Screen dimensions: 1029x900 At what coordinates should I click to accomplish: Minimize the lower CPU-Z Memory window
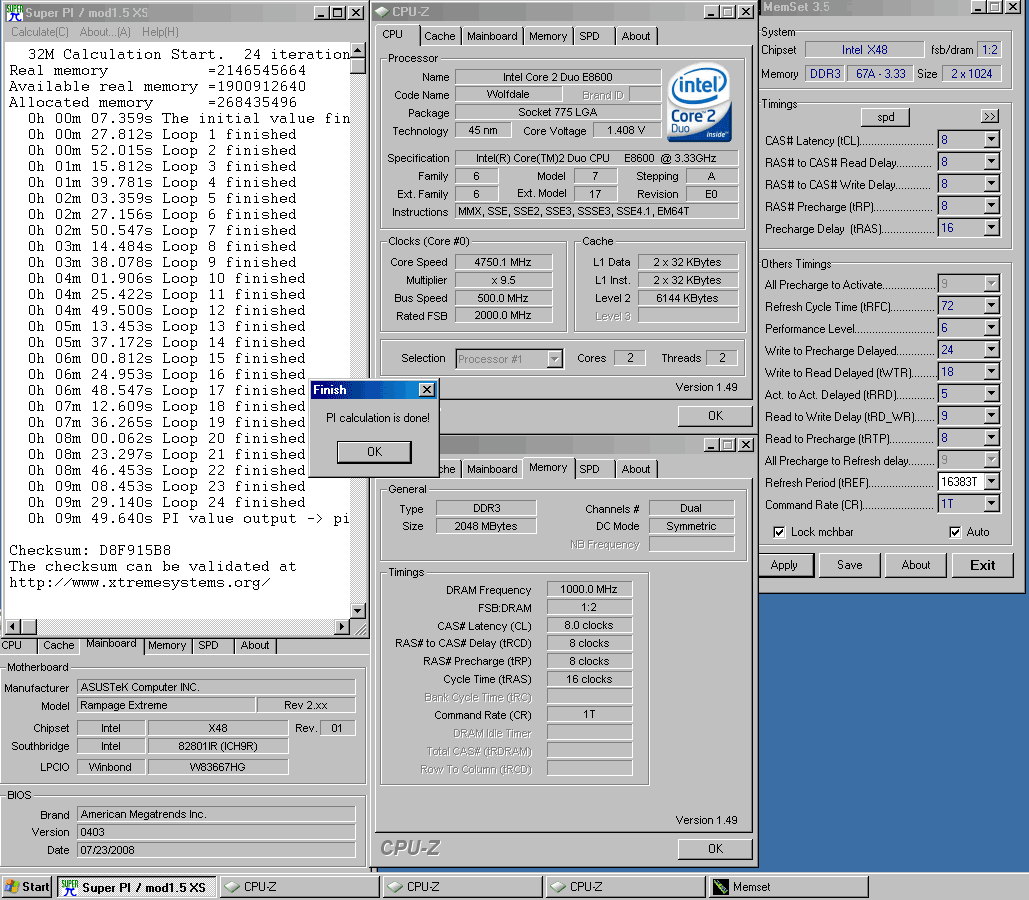pos(711,445)
